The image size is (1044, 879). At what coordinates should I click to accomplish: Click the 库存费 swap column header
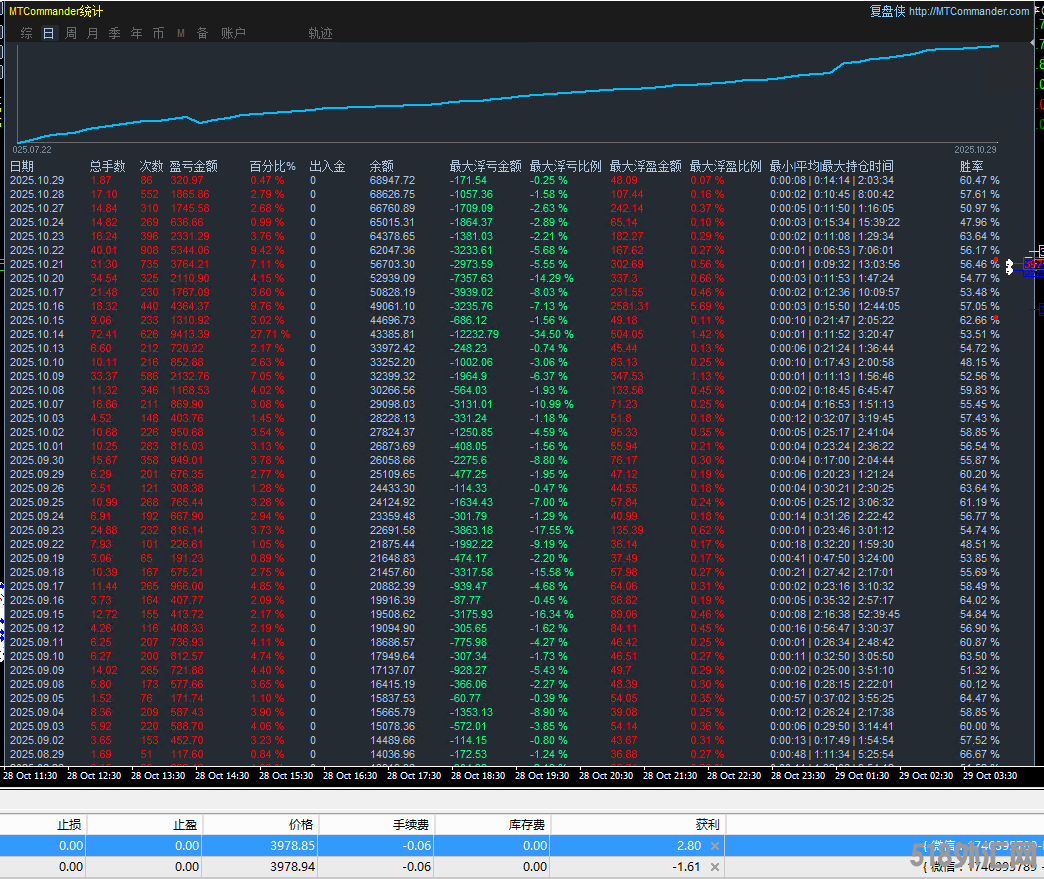(527, 825)
